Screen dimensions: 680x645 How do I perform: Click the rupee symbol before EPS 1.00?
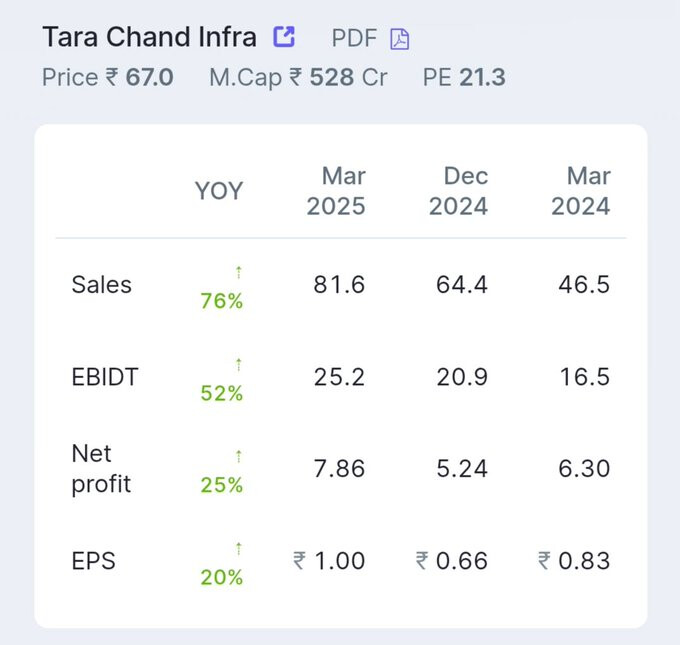(300, 560)
